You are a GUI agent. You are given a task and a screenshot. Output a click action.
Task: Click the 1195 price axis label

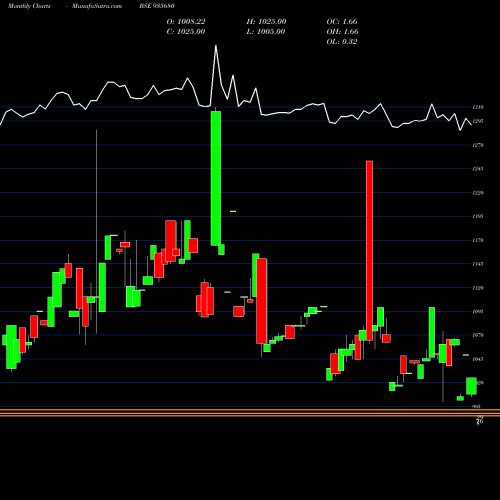point(478,217)
